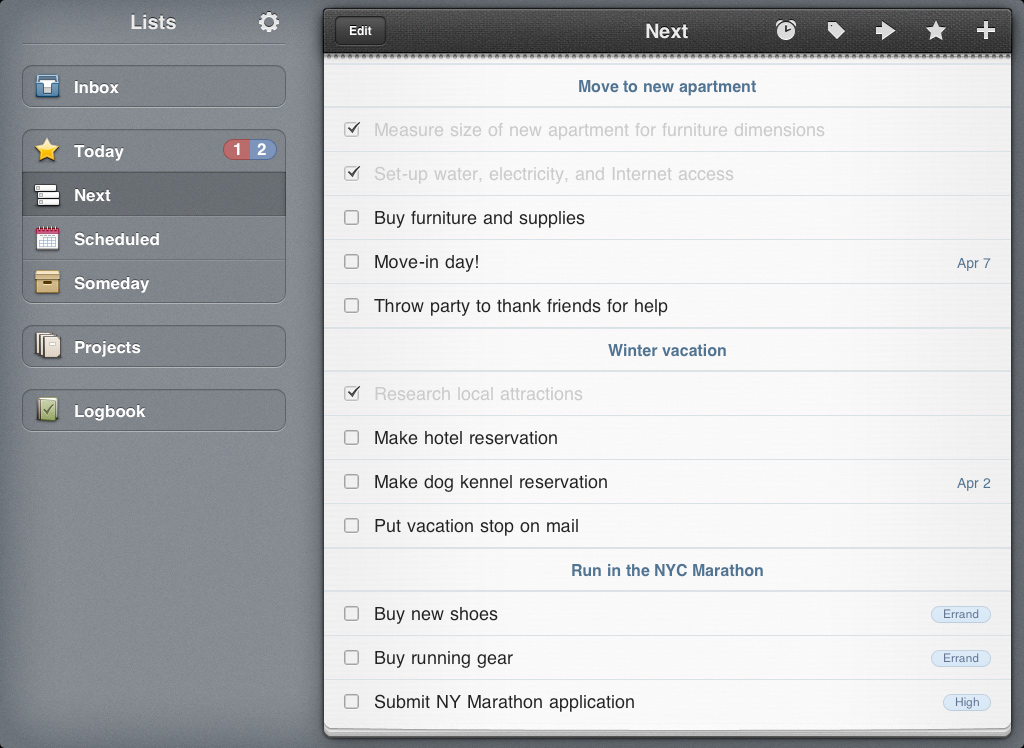Image resolution: width=1024 pixels, height=748 pixels.
Task: Check off Submit NY Marathon application
Action: (x=351, y=701)
